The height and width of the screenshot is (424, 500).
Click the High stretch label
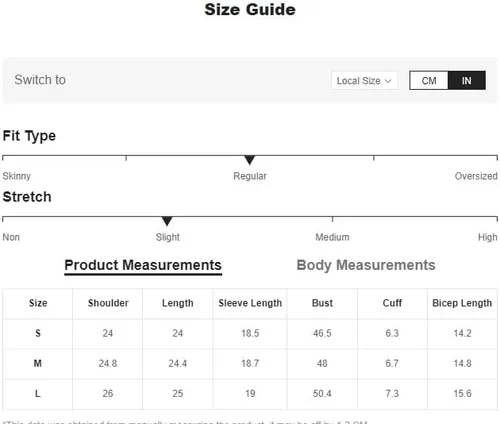pyautogui.click(x=488, y=237)
